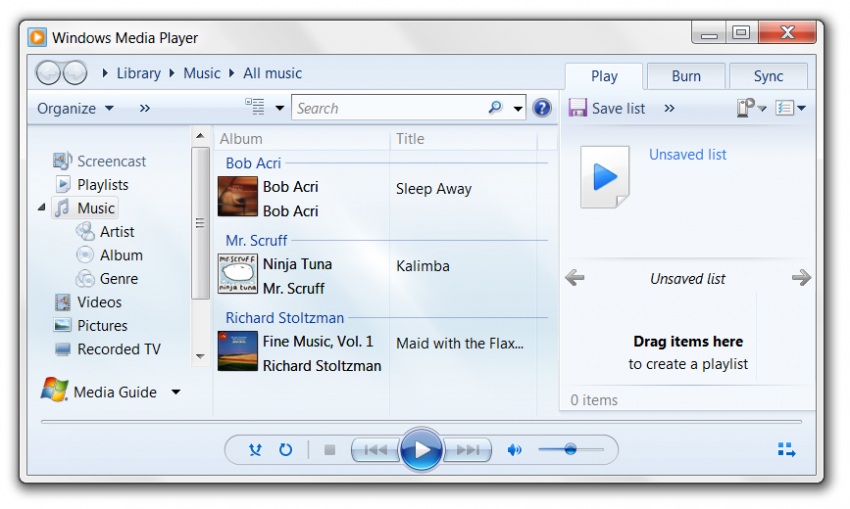The image size is (850, 509).
Task: Click Library in the breadcrumb
Action: pyautogui.click(x=139, y=73)
